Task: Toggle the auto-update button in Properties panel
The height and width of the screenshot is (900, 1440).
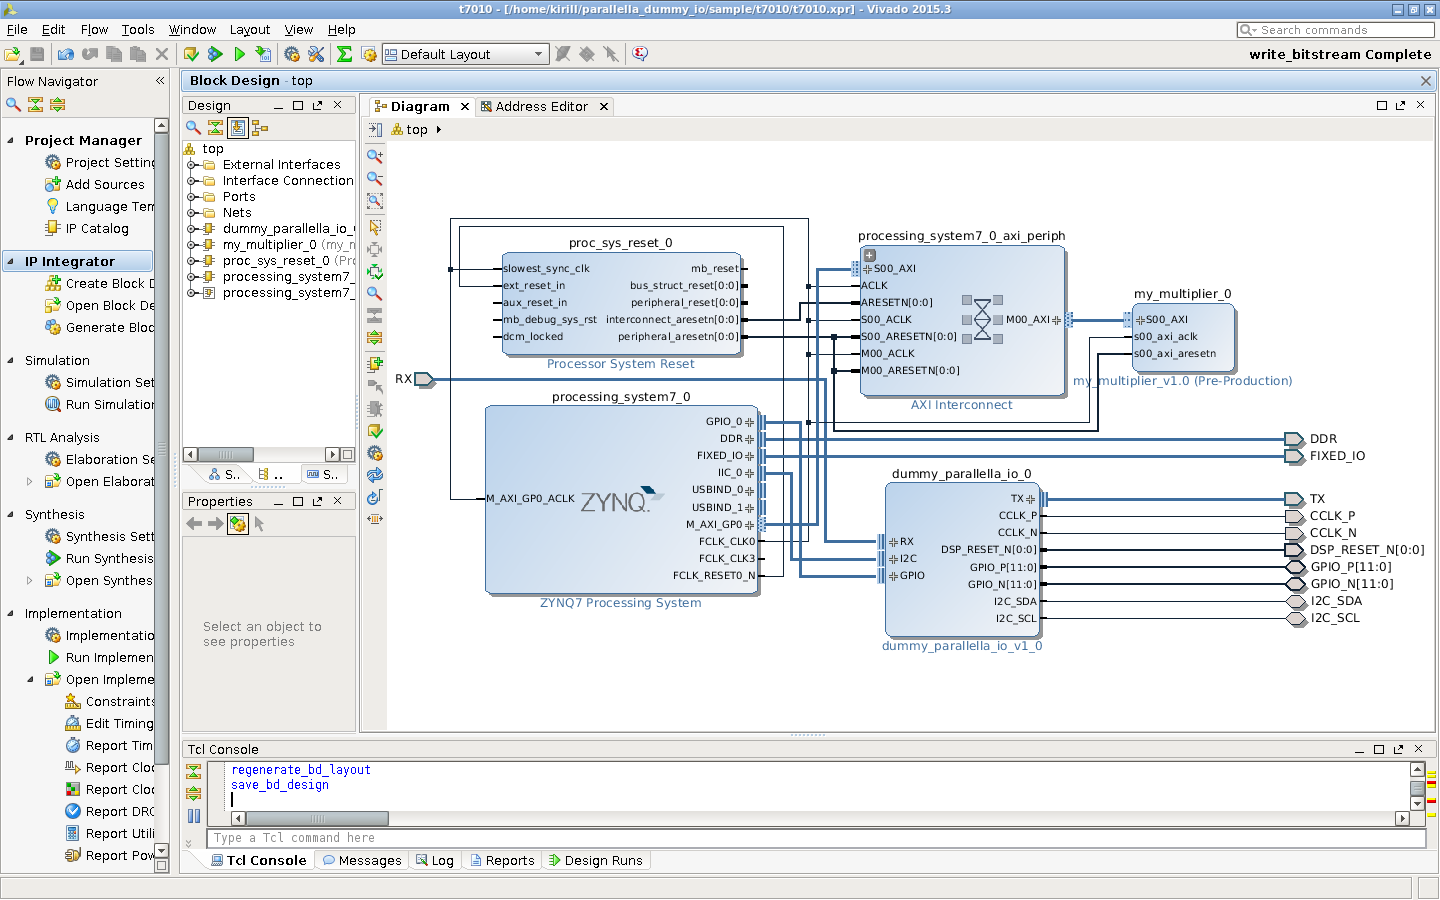Action: coord(238,524)
